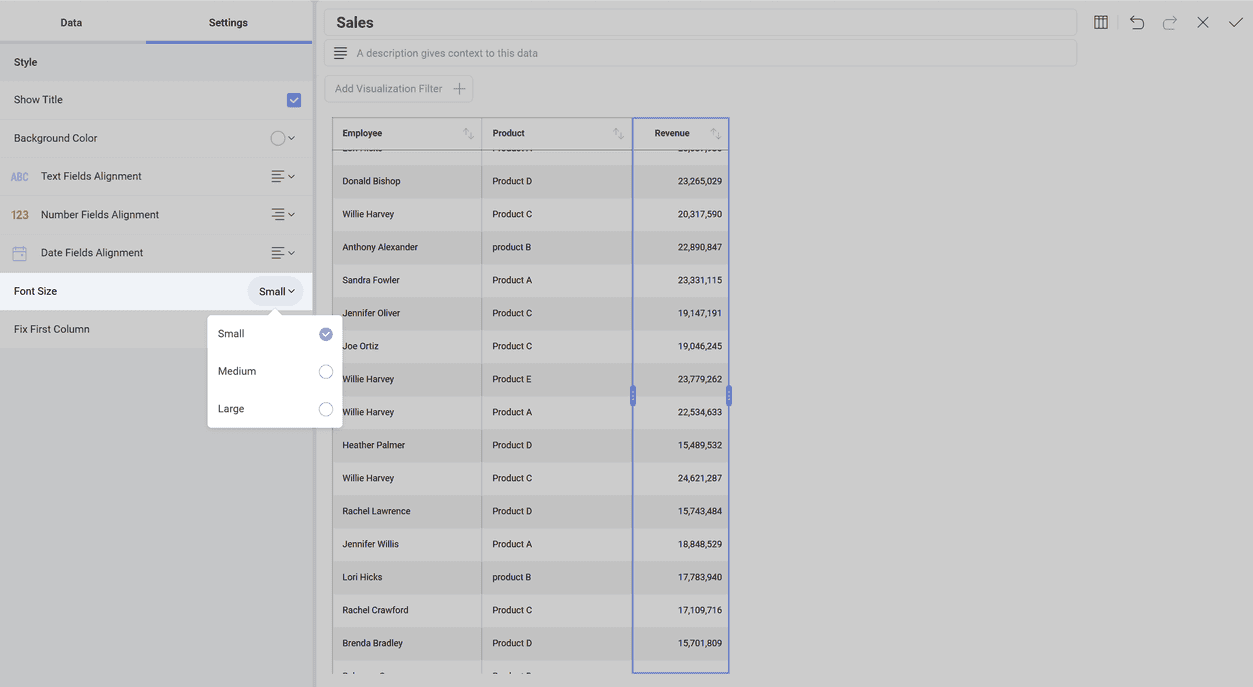Open Date Fields Alignment dropdown
This screenshot has width=1253, height=687.
pyautogui.click(x=283, y=253)
